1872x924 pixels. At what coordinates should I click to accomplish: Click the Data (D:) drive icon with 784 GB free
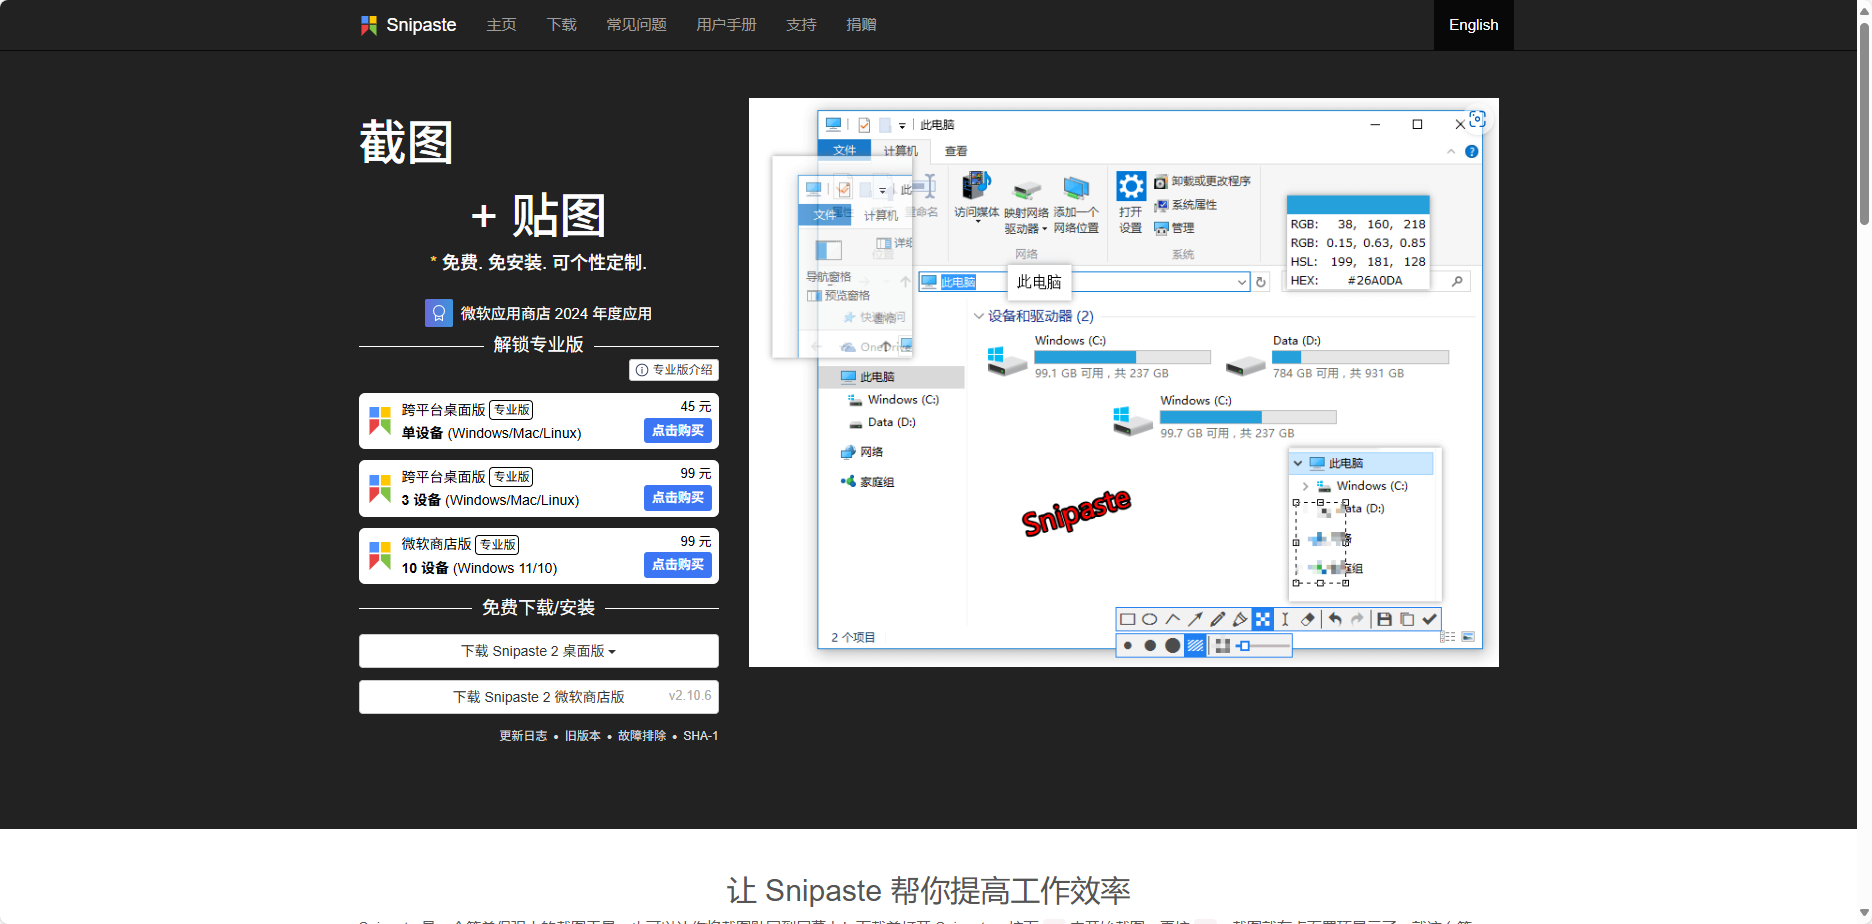[1246, 365]
